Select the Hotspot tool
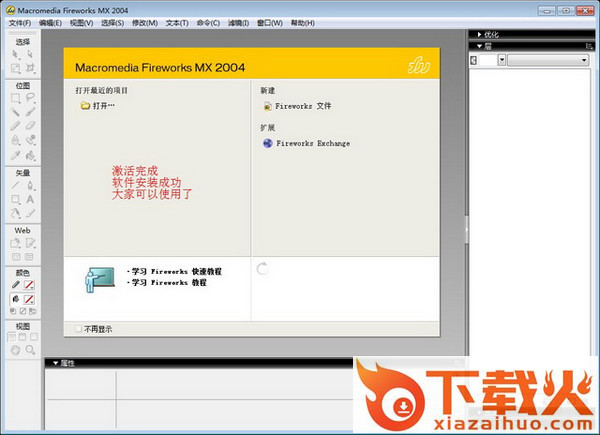 (x=15, y=243)
